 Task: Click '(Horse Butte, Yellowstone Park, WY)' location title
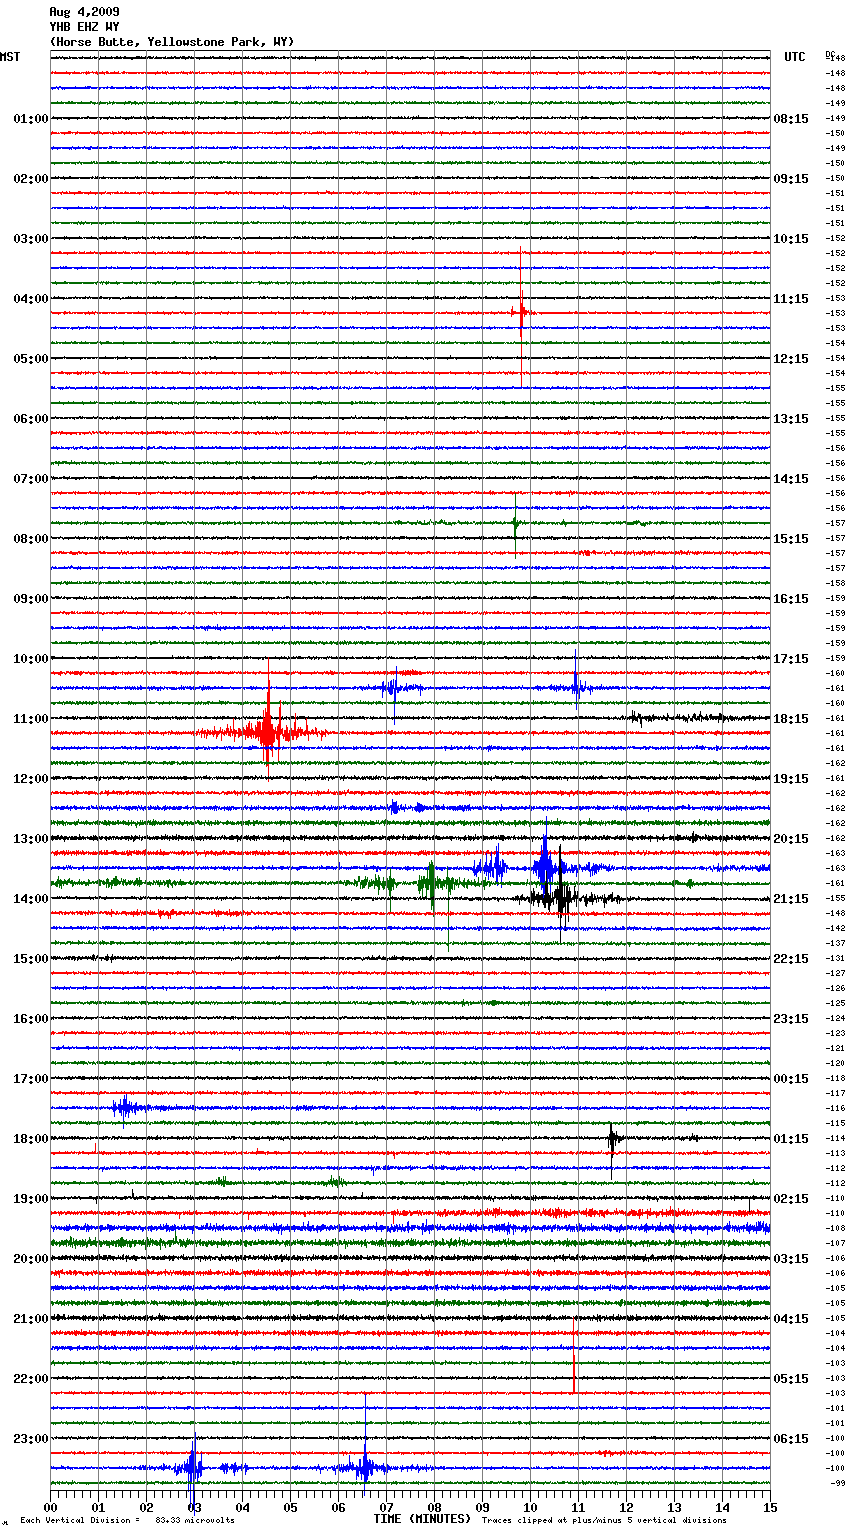[x=172, y=42]
